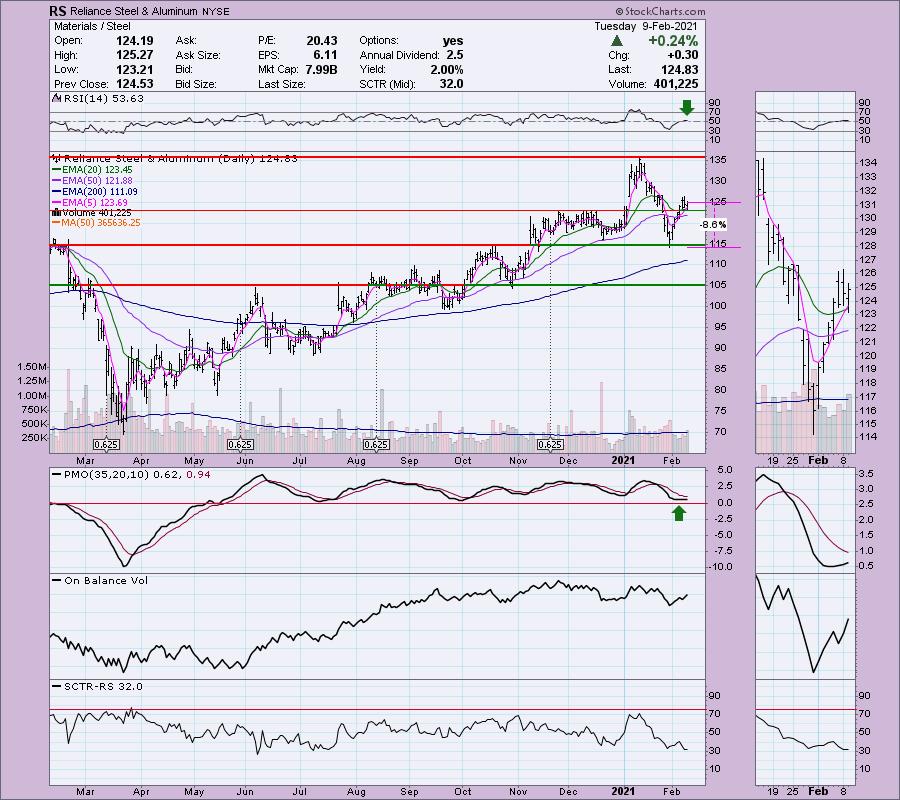900x800 pixels.
Task: Click the -8.6% annotation label
Action: coord(713,224)
